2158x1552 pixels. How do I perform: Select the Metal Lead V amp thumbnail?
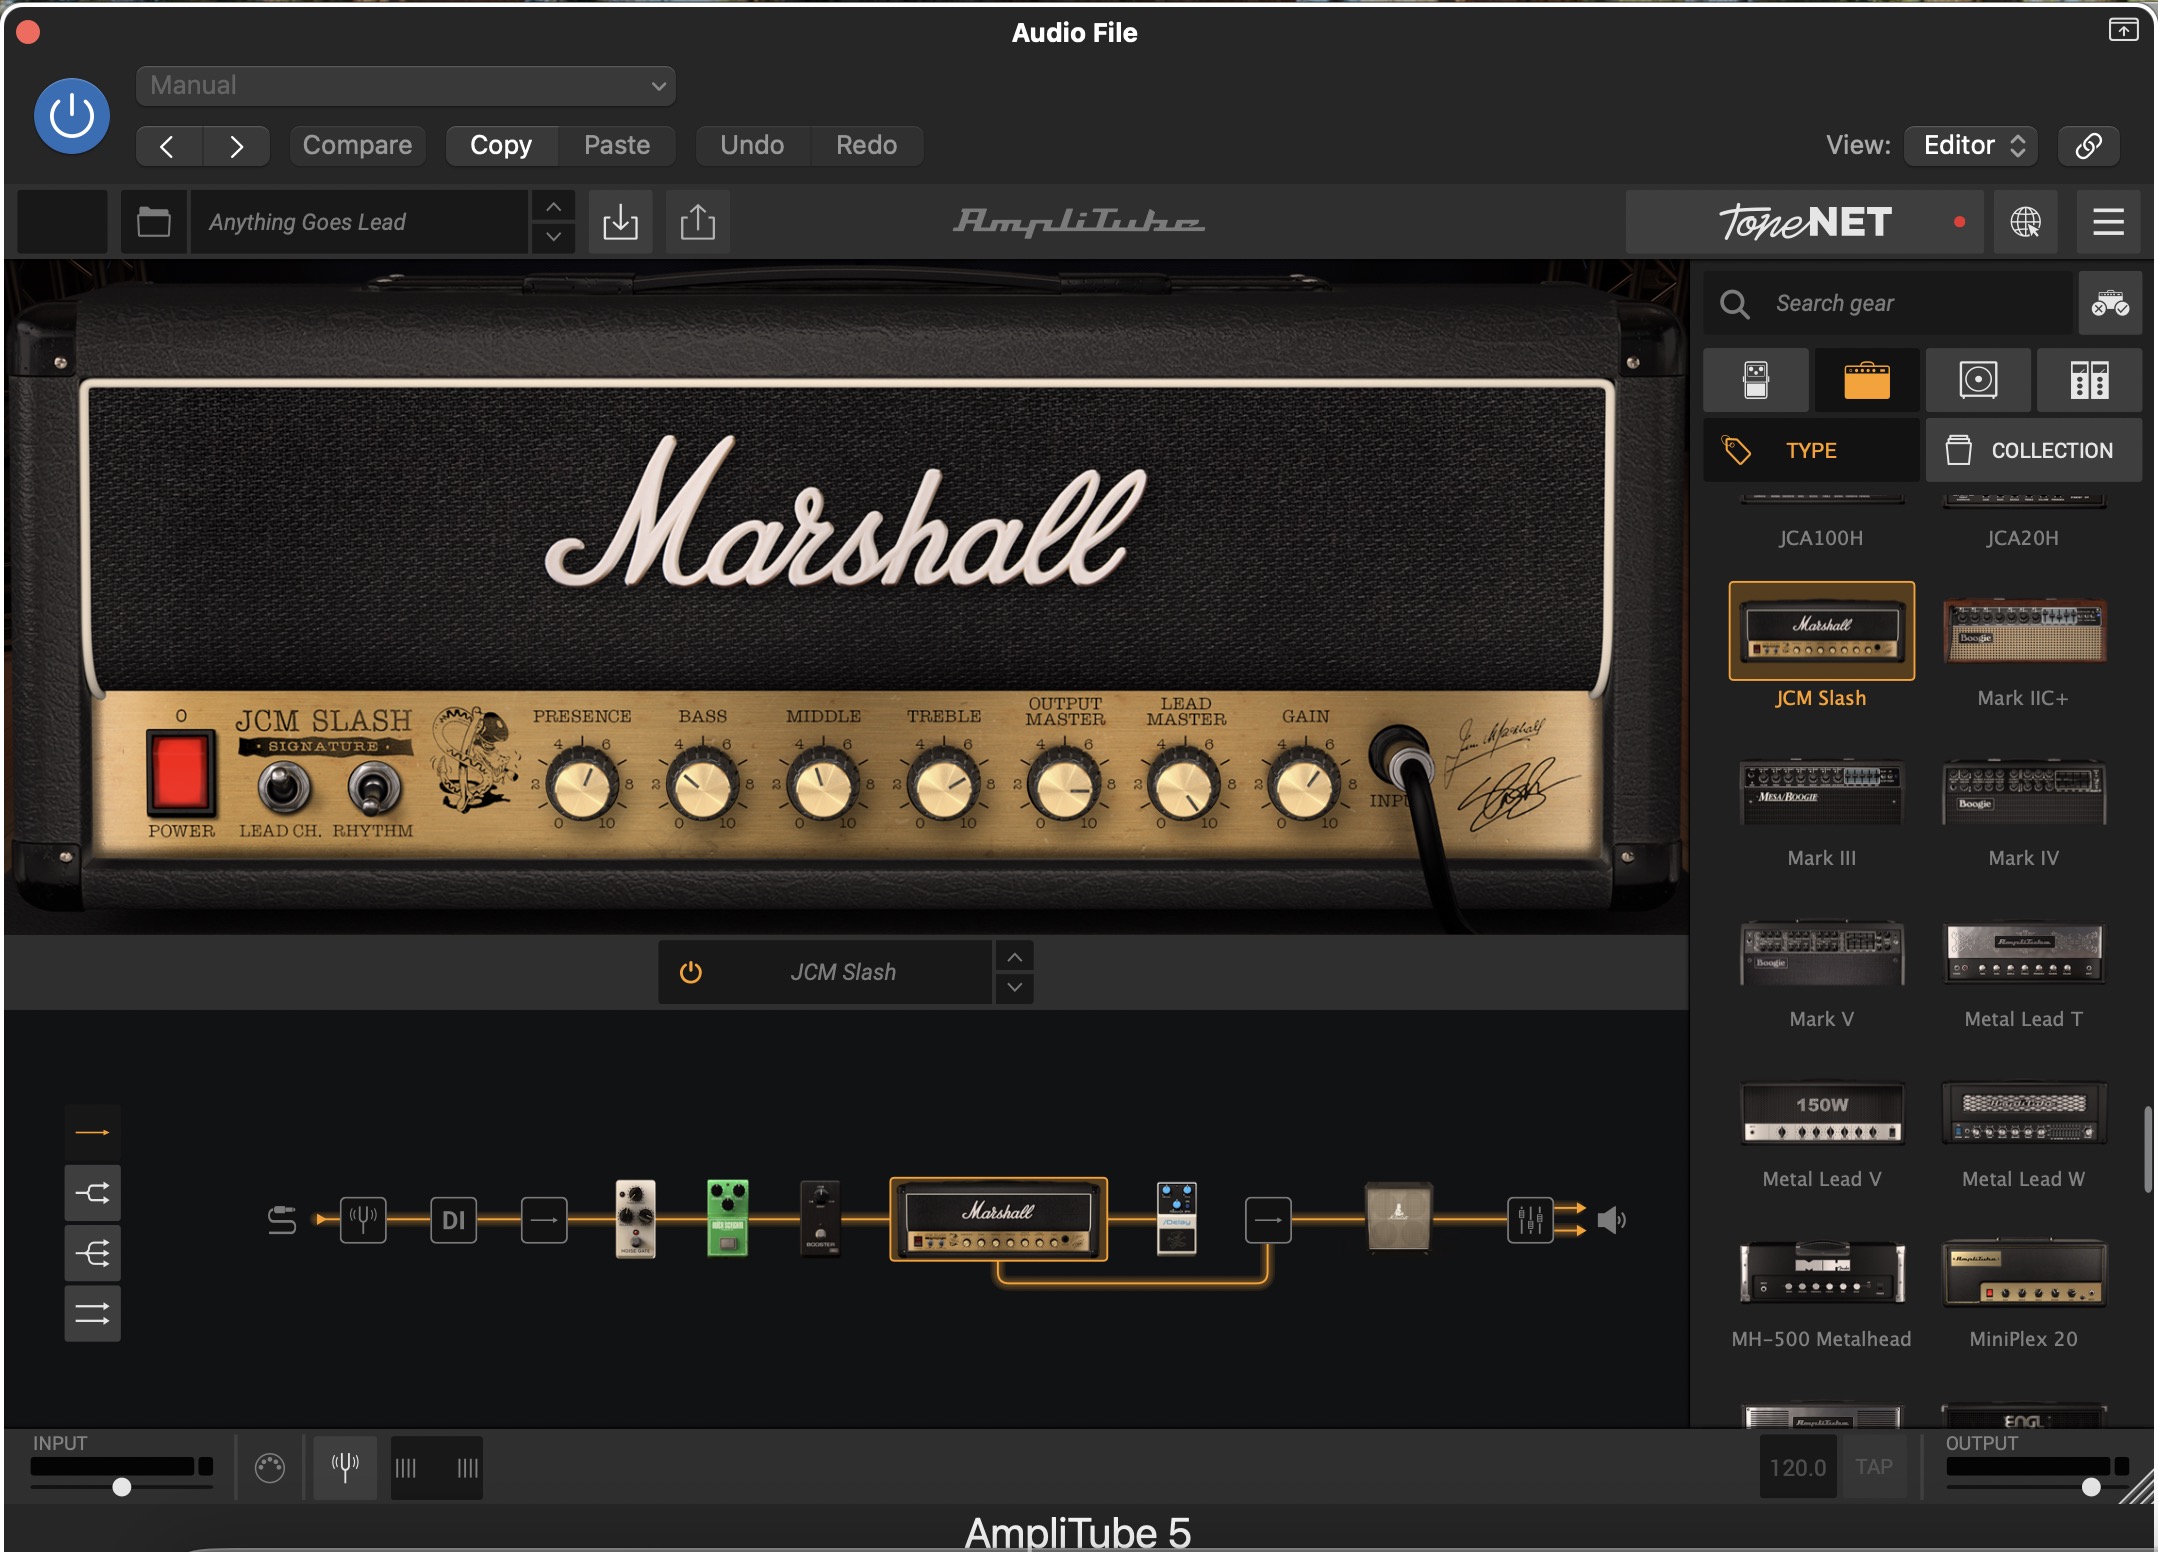tap(1821, 1113)
